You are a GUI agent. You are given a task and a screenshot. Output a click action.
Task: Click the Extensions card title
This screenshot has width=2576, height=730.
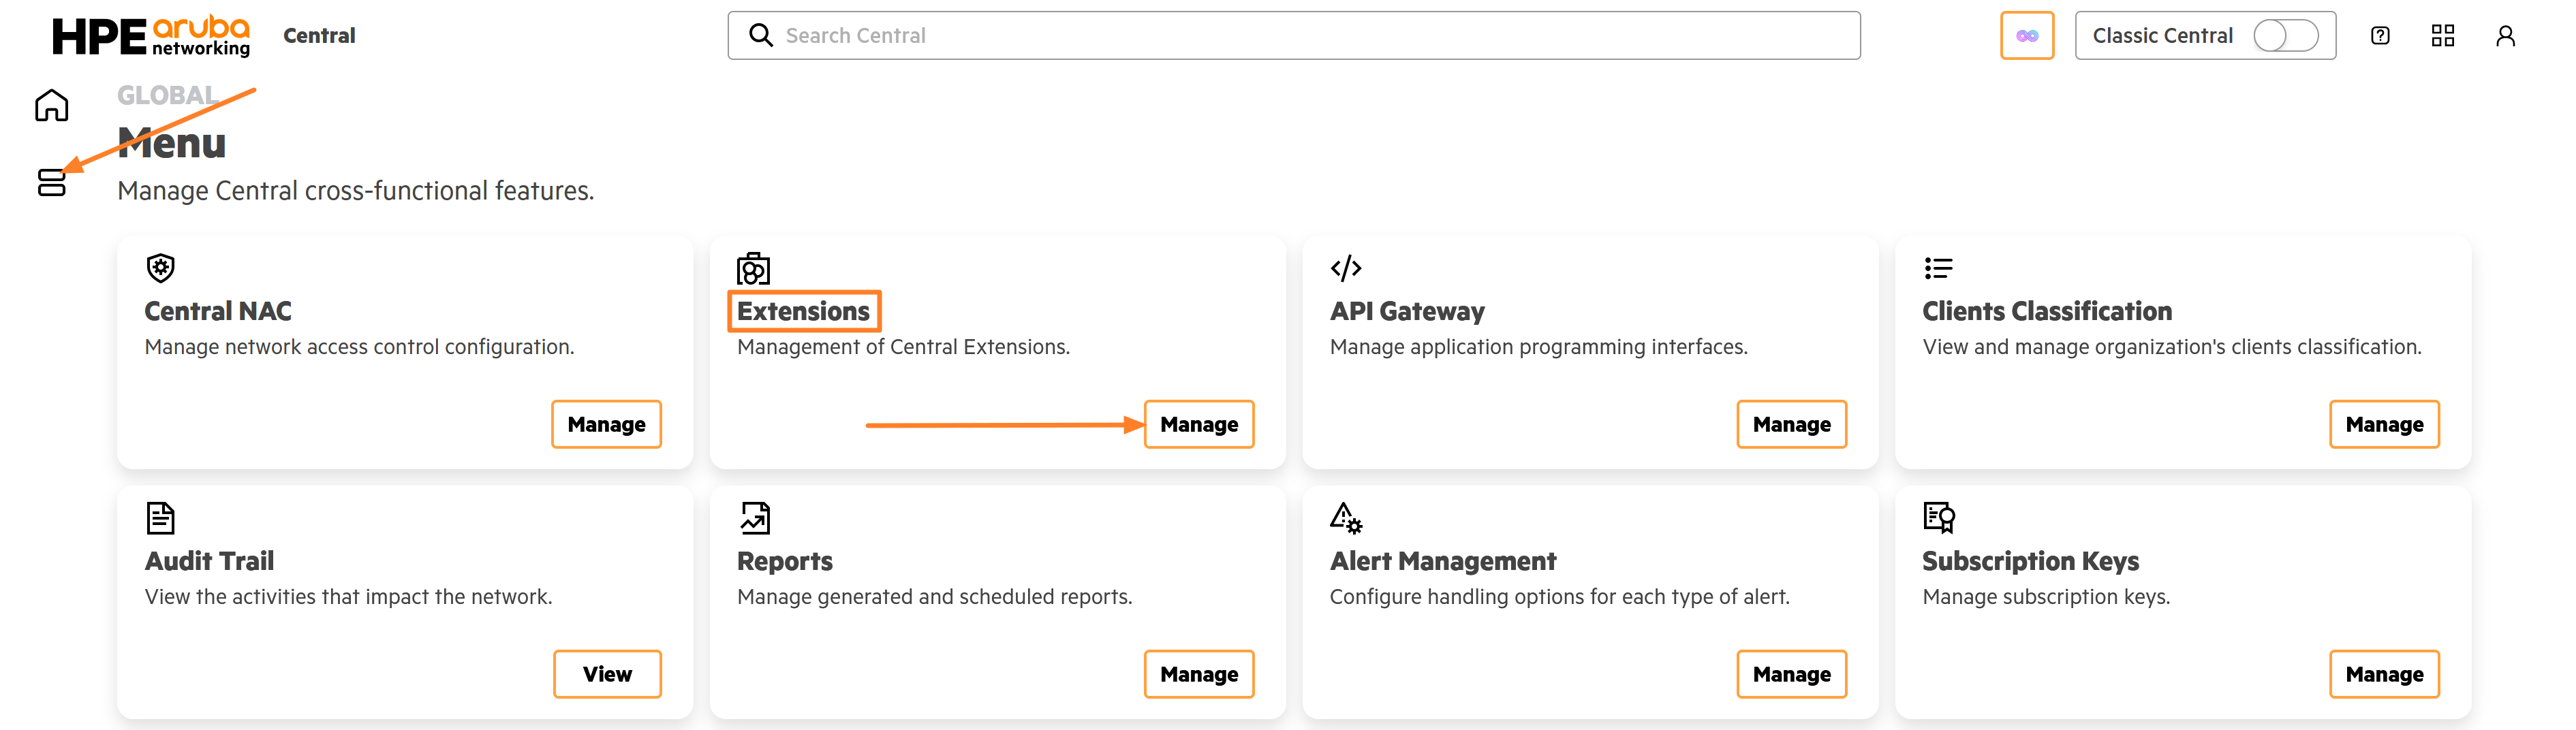(804, 312)
